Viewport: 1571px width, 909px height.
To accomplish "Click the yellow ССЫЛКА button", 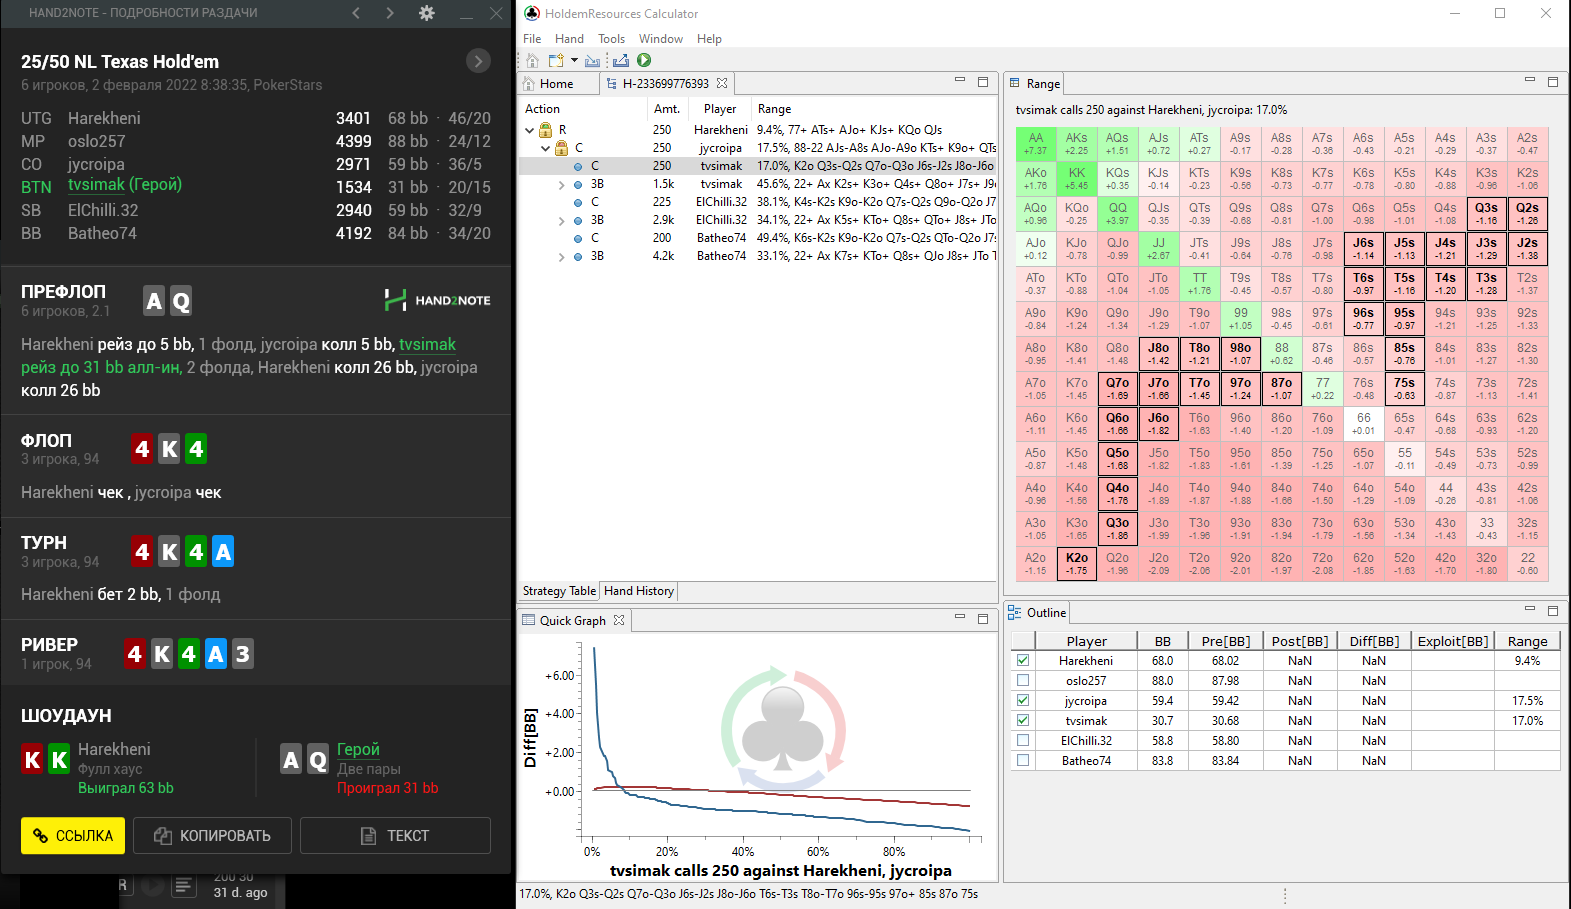I will point(73,835).
